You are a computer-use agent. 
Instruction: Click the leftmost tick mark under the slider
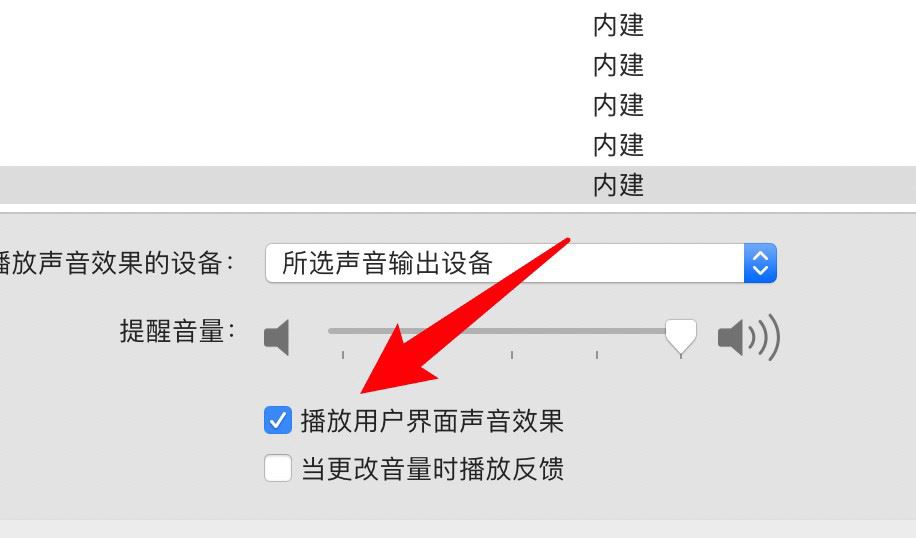click(343, 355)
